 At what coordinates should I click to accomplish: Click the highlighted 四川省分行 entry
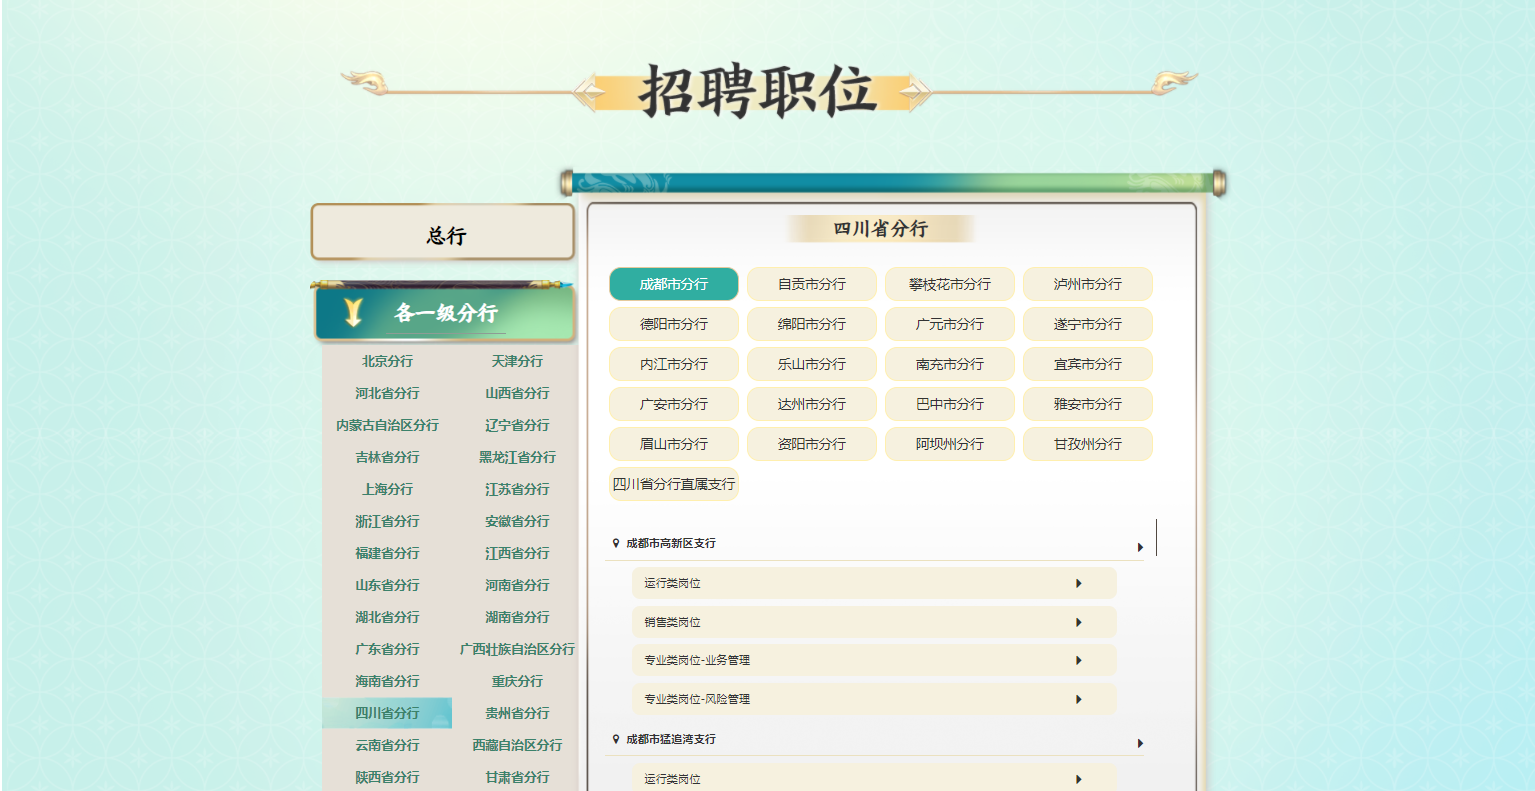387,713
